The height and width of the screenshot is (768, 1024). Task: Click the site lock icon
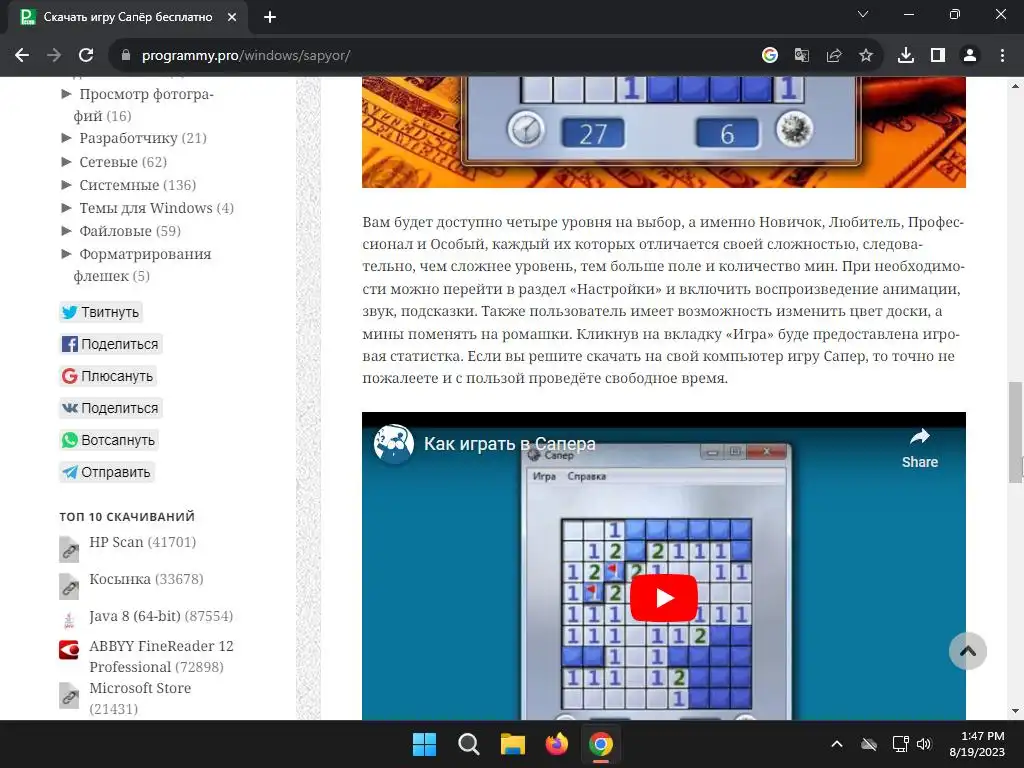(x=126, y=56)
